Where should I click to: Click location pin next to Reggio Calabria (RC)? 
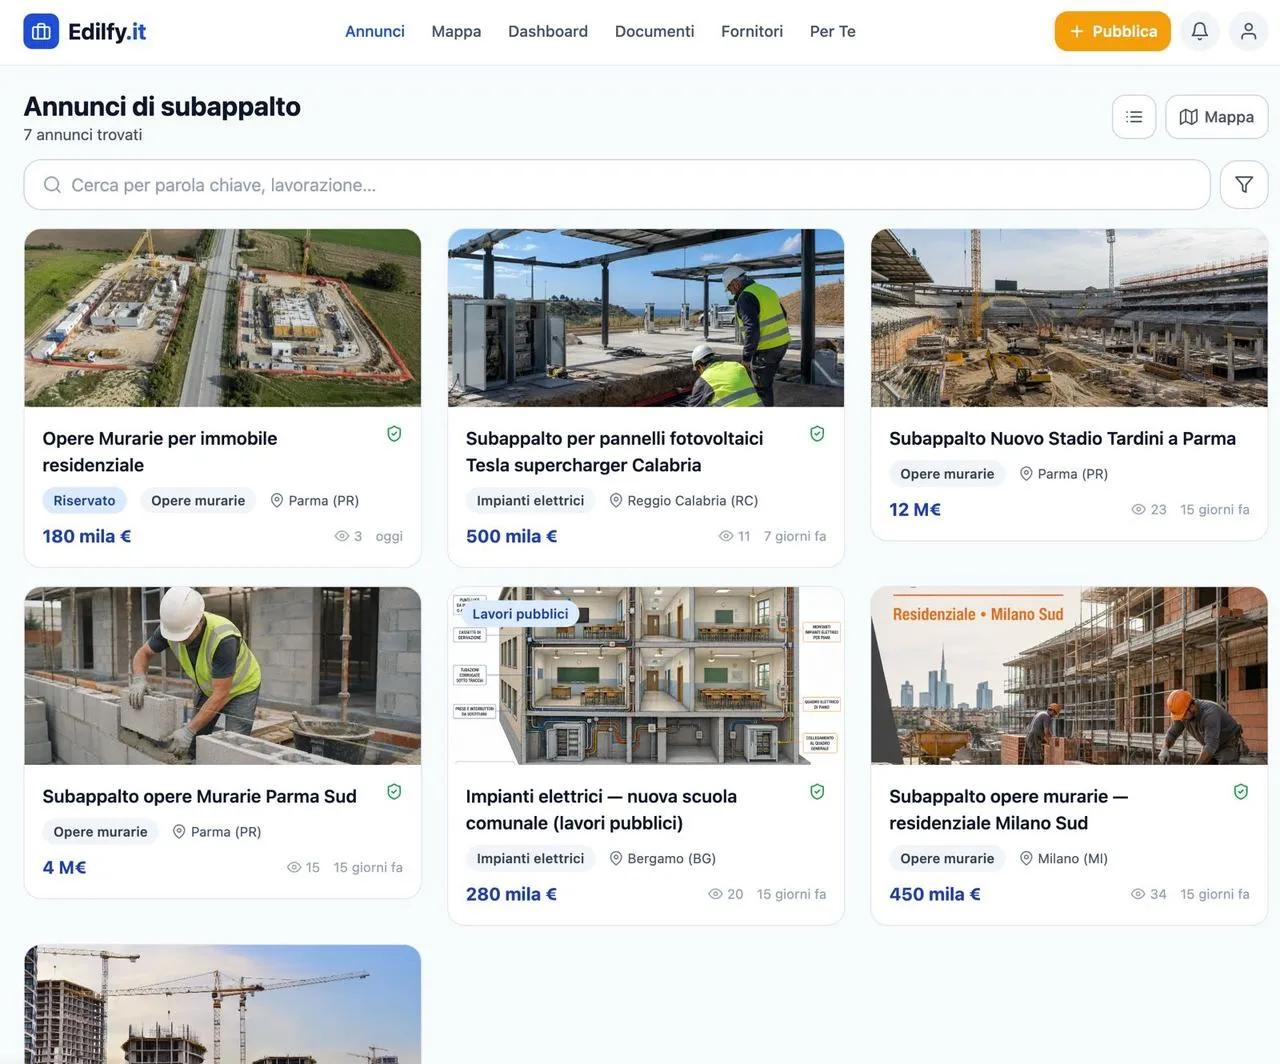pos(616,500)
